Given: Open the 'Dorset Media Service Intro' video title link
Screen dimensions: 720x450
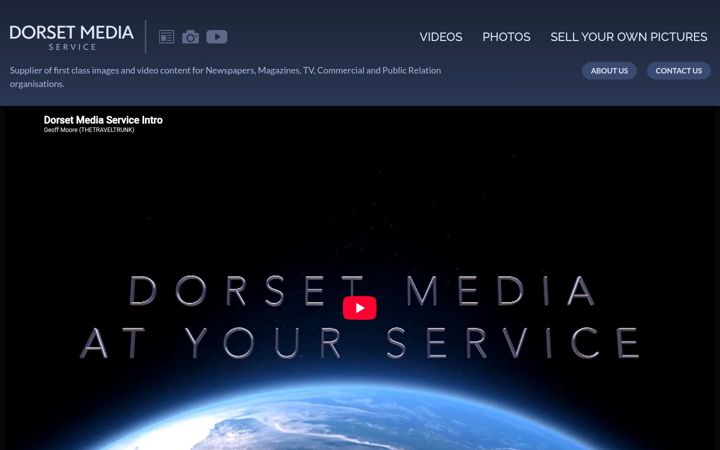Looking at the screenshot, I should 103,120.
